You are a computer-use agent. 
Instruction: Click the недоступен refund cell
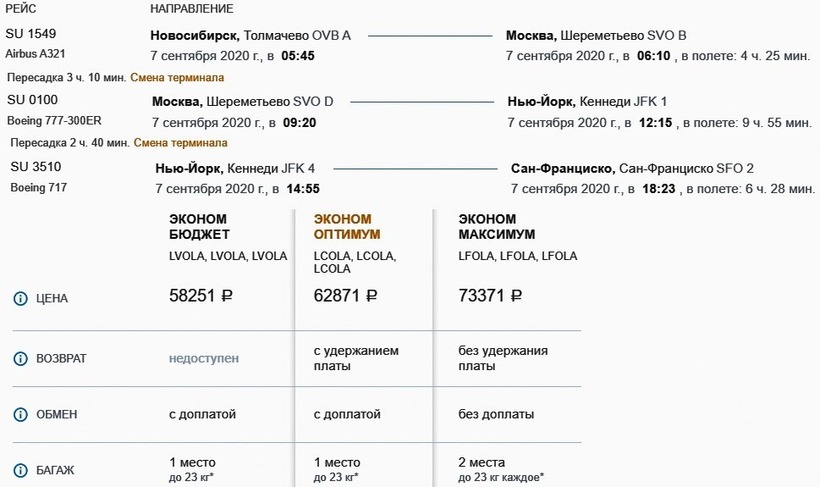tap(204, 358)
